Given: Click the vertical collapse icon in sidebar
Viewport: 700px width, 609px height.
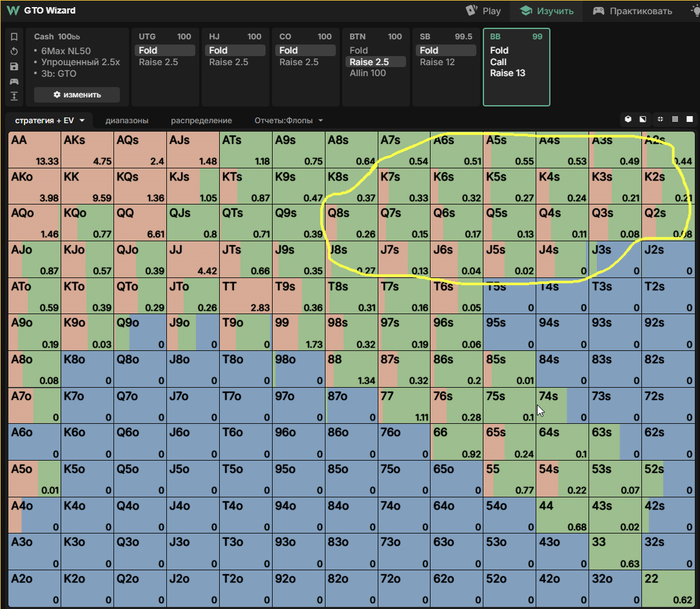Looking at the screenshot, I should (x=14, y=96).
